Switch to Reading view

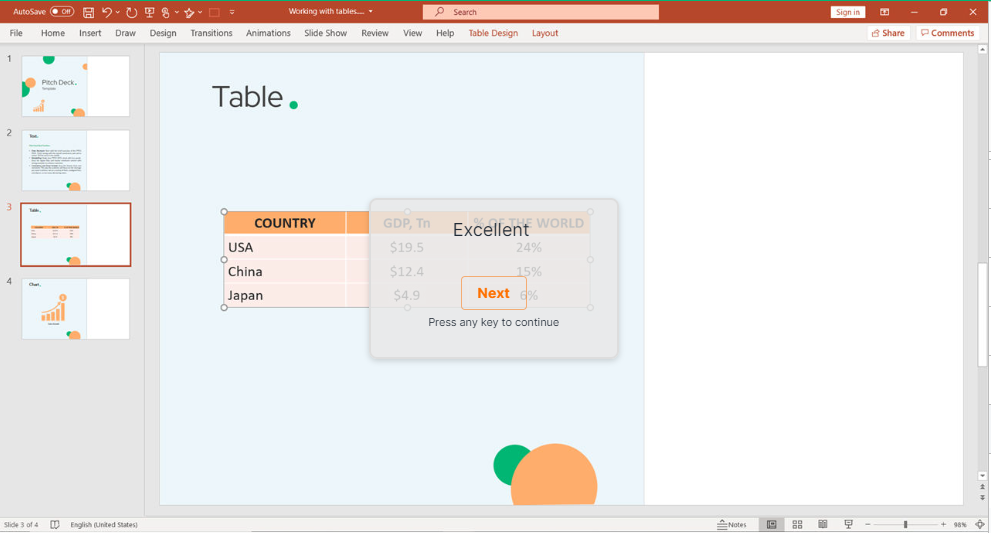click(x=822, y=524)
